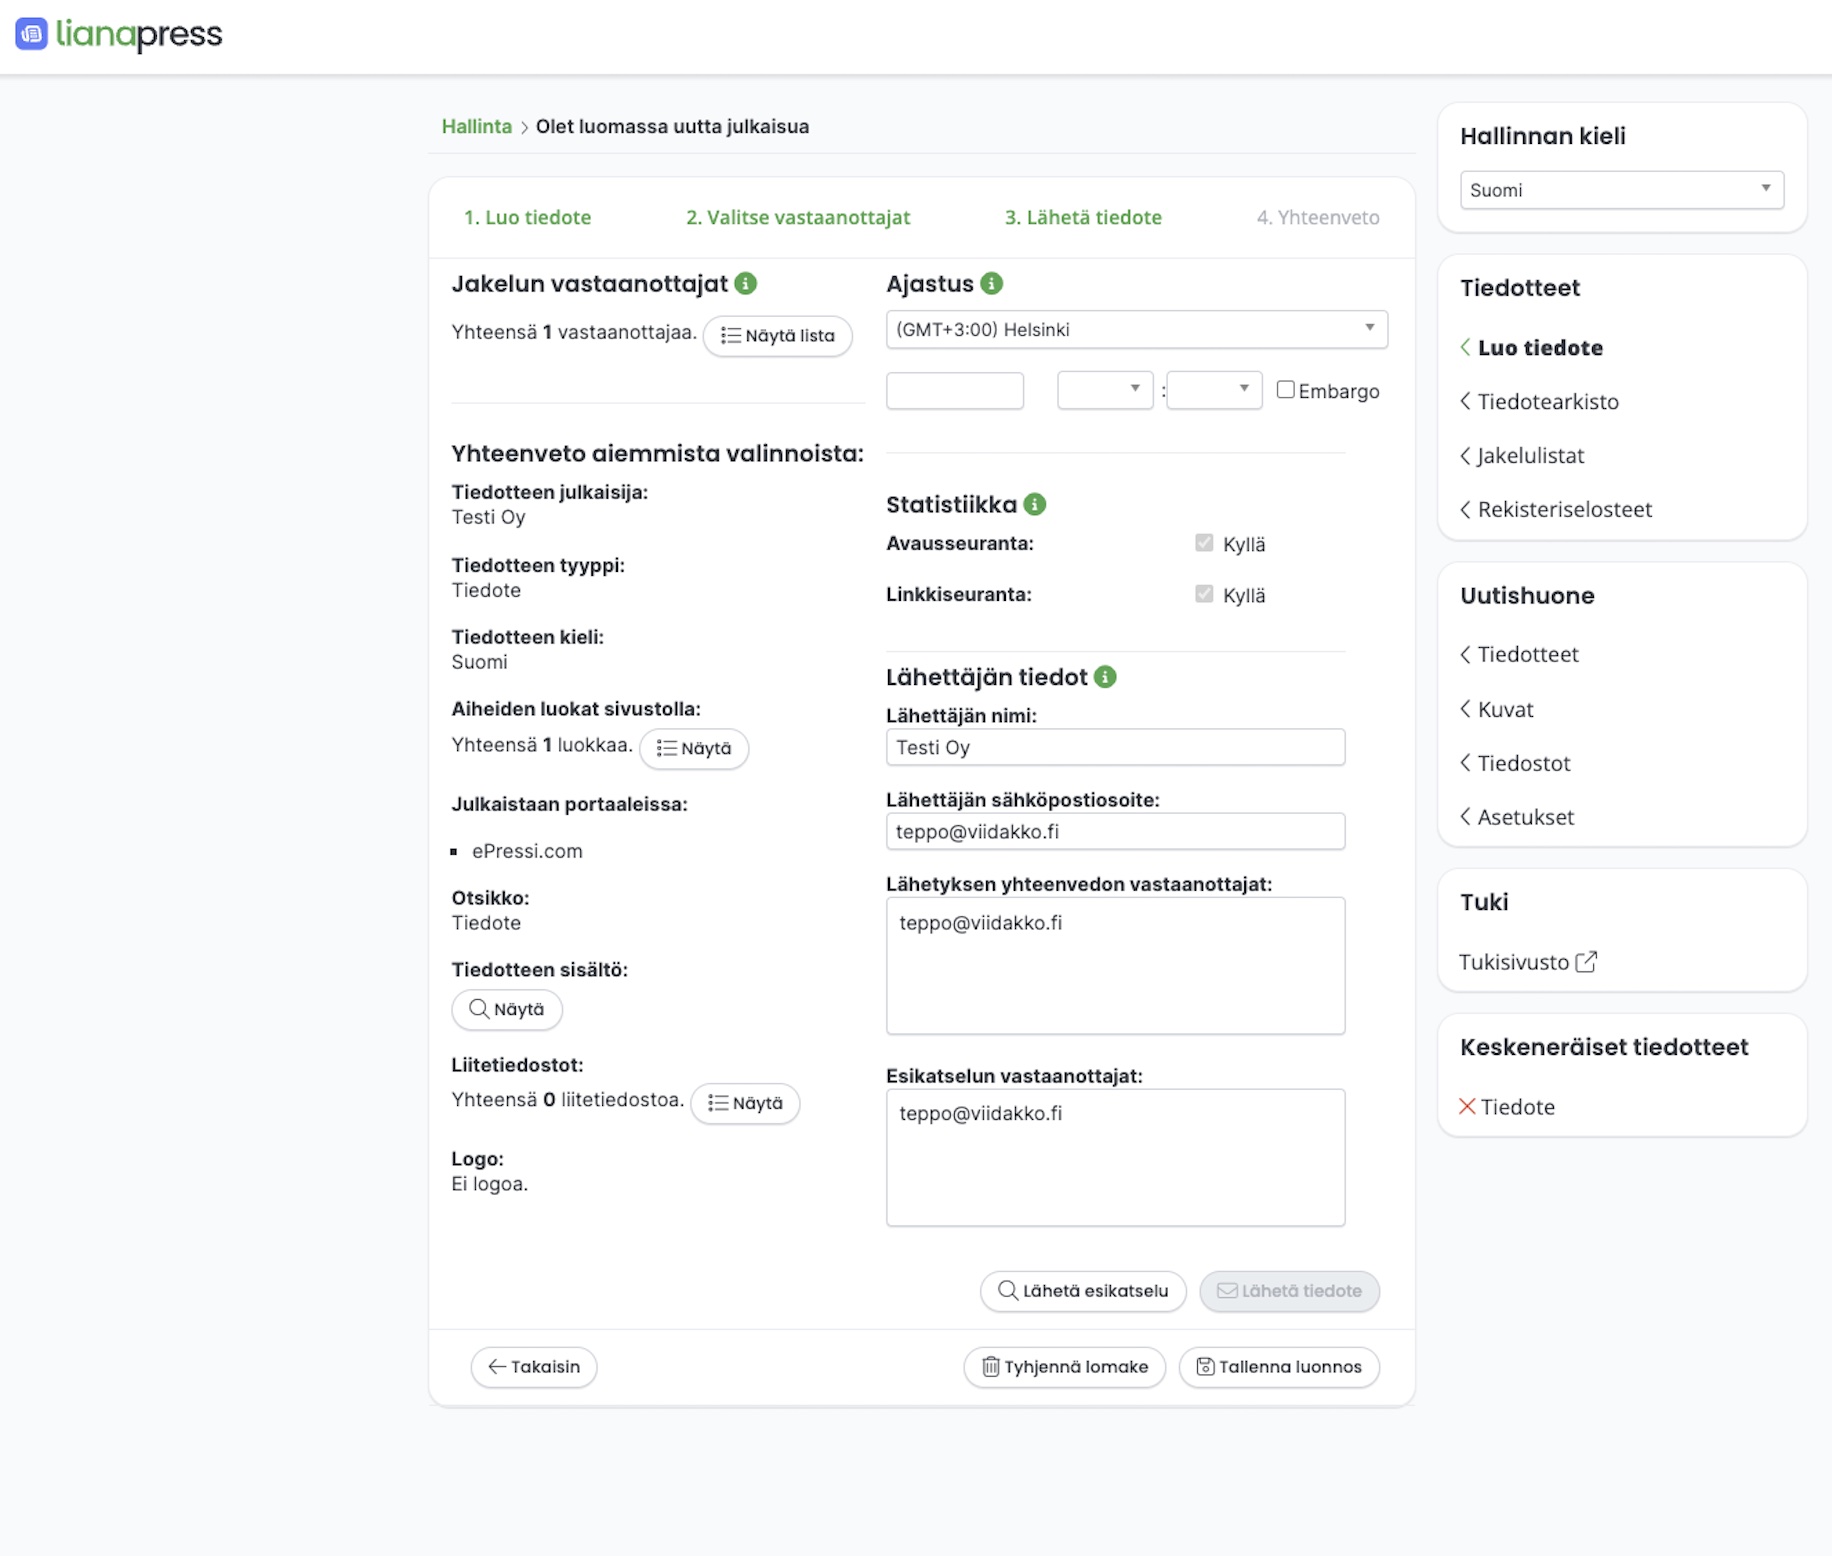Open Rekisteriselosteet in sidebar
Image resolution: width=1832 pixels, height=1556 pixels.
point(1565,510)
